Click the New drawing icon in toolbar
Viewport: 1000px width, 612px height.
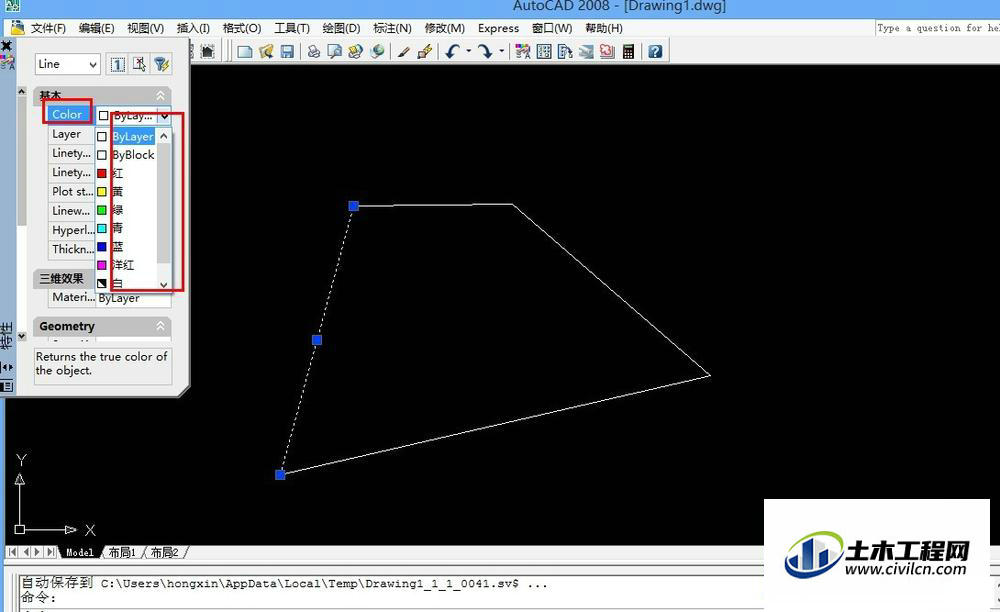[244, 52]
